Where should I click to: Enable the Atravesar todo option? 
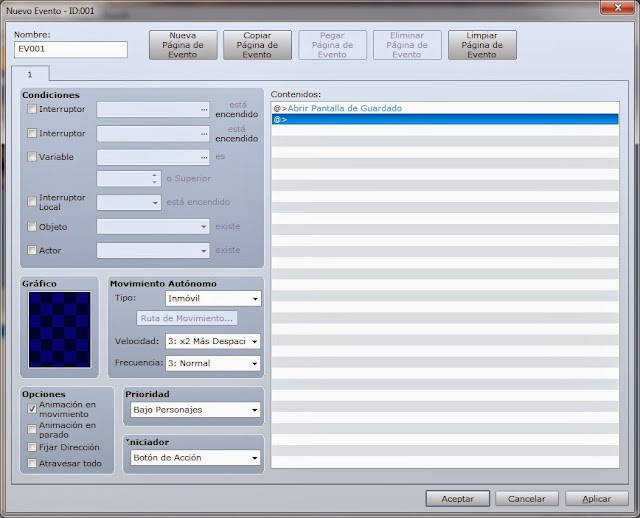(x=32, y=463)
